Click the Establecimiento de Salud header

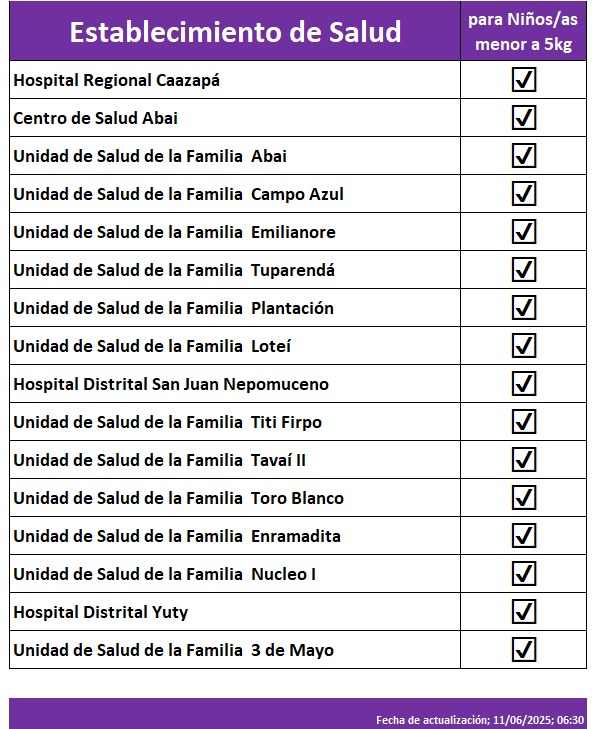235,31
